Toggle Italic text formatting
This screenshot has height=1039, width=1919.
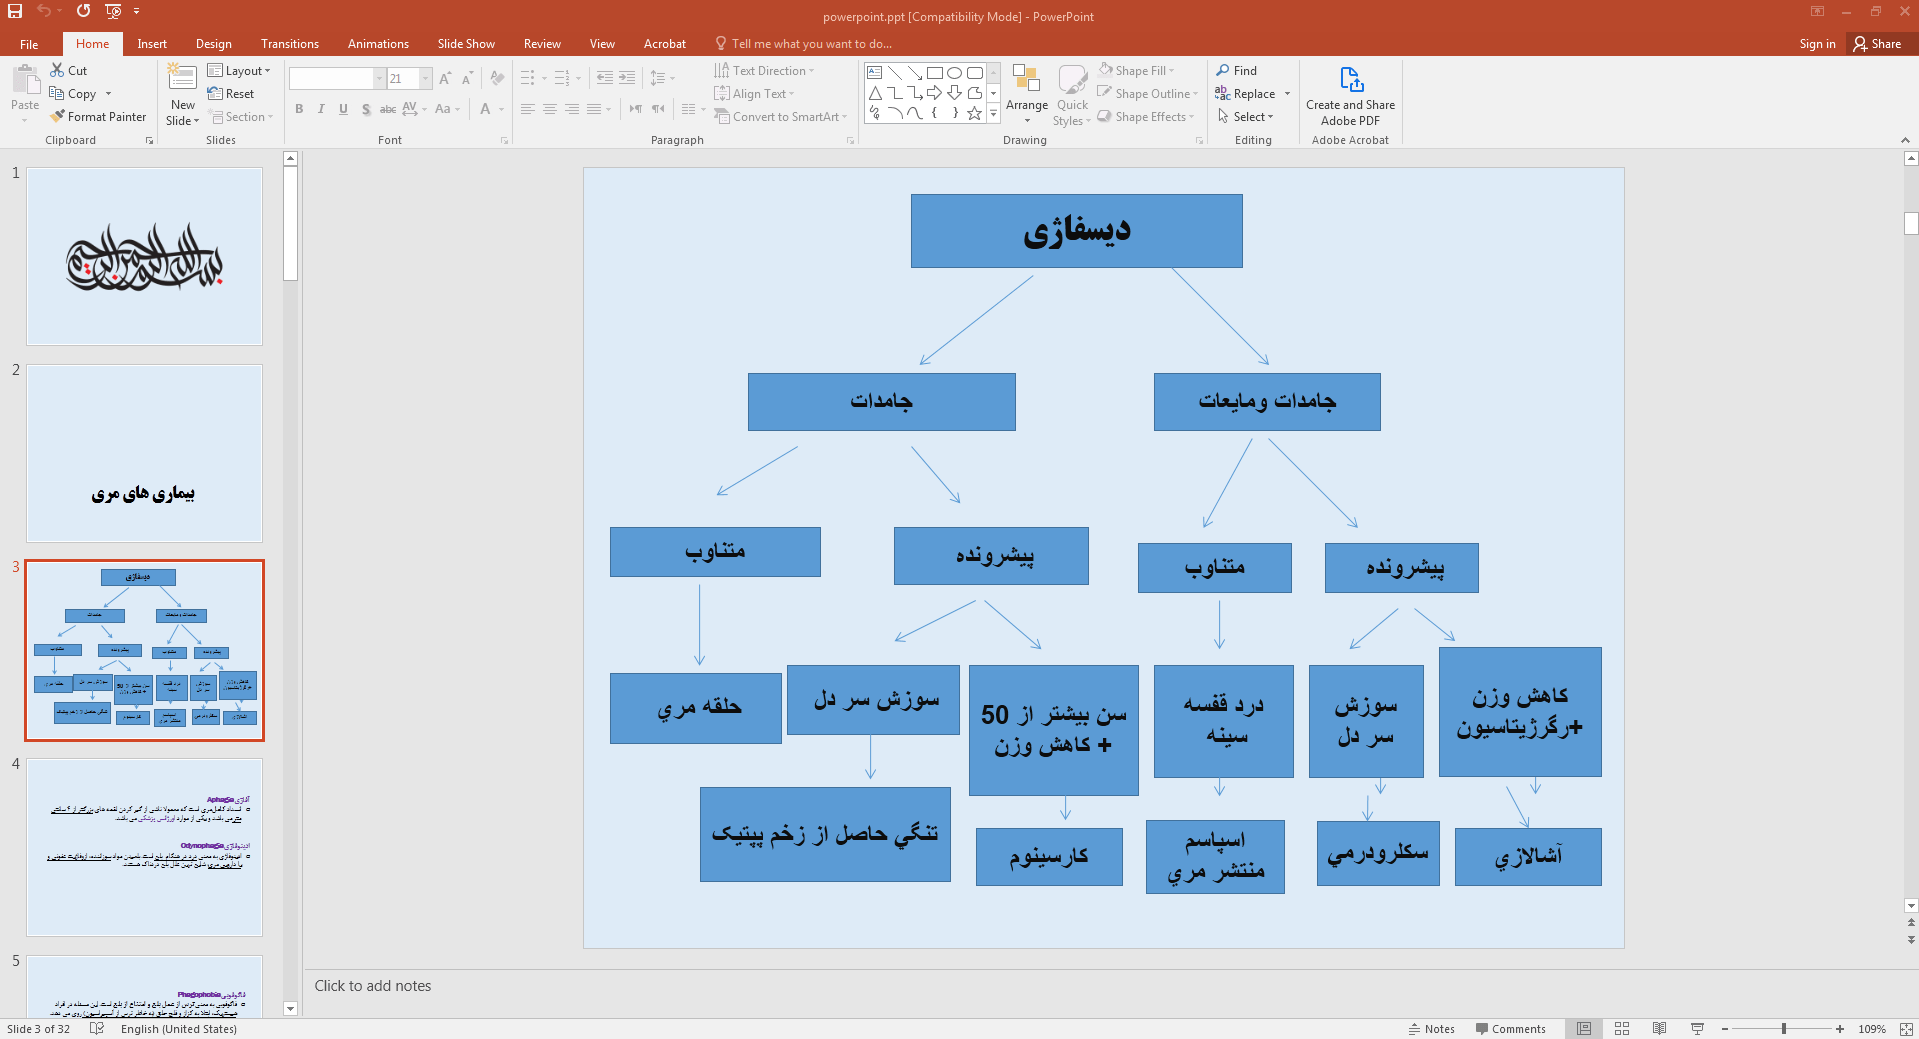[x=321, y=109]
